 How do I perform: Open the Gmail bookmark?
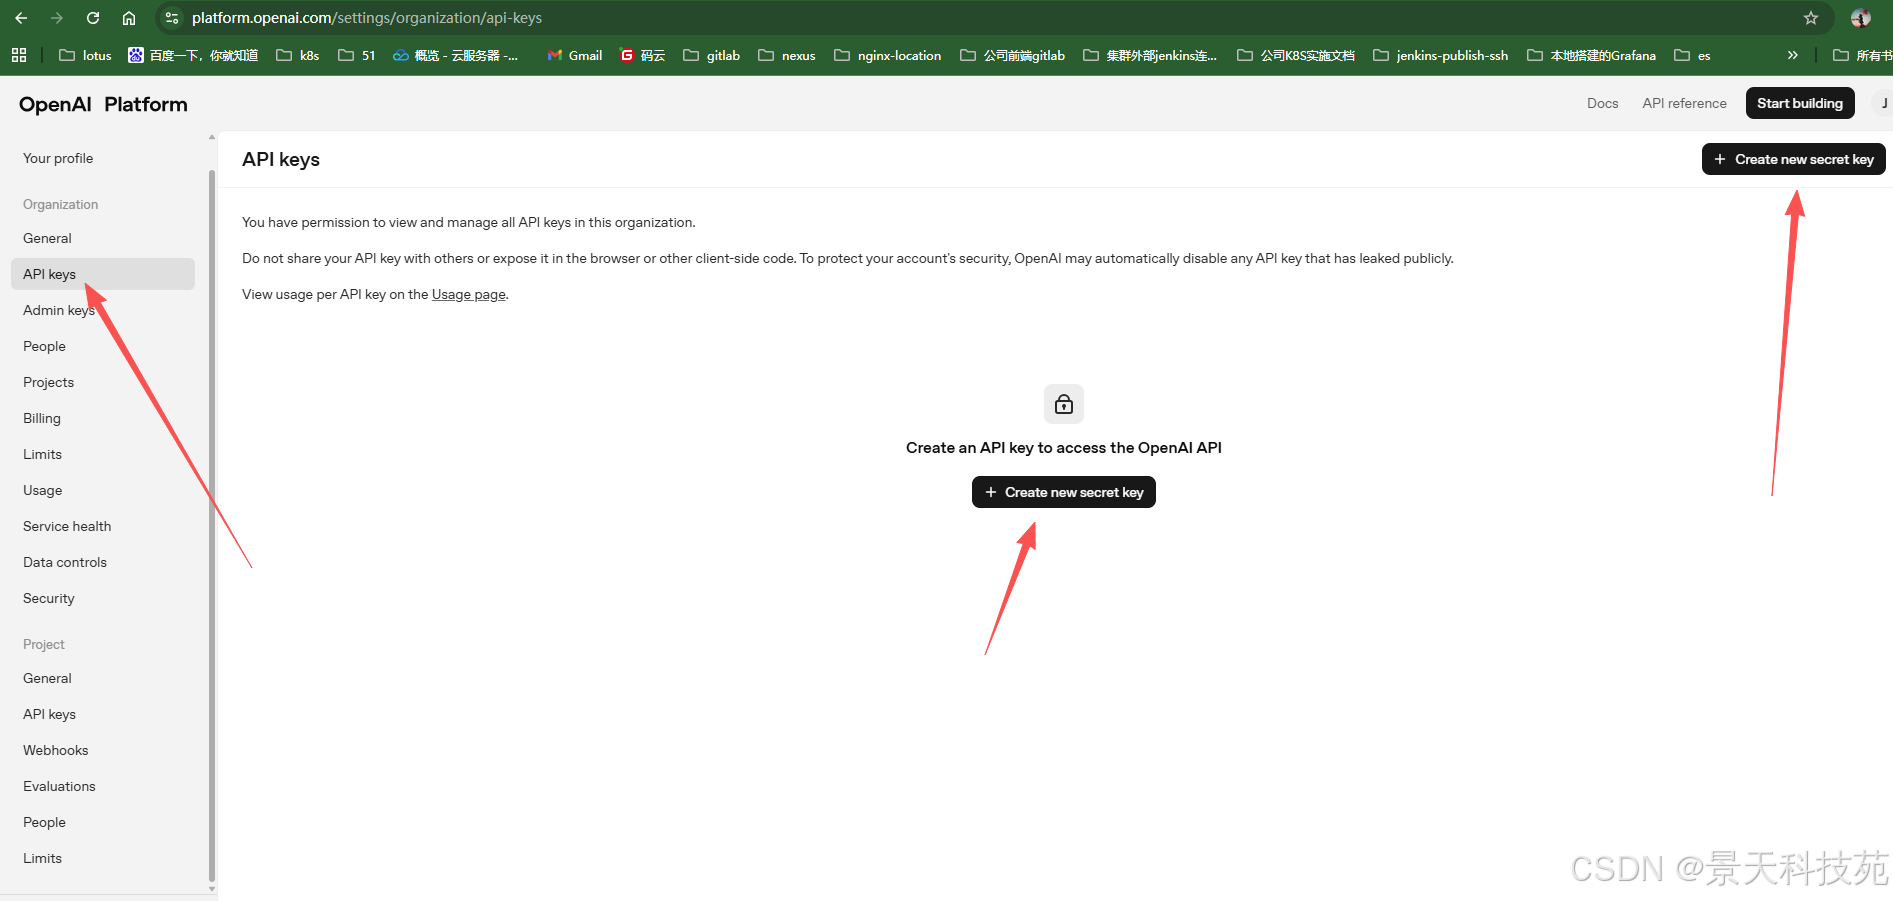click(x=575, y=55)
